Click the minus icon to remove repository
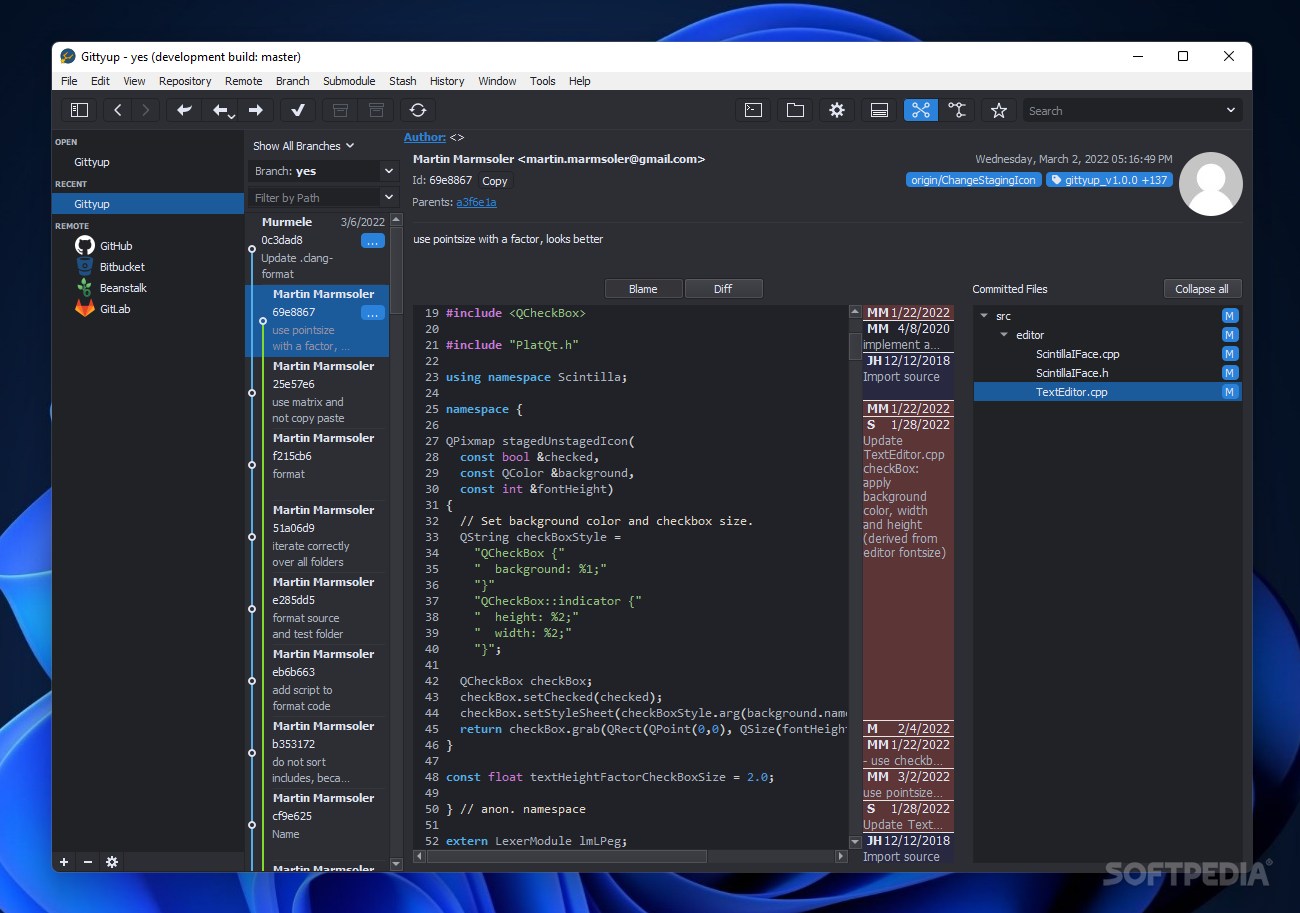The image size is (1300, 913). [x=87, y=862]
